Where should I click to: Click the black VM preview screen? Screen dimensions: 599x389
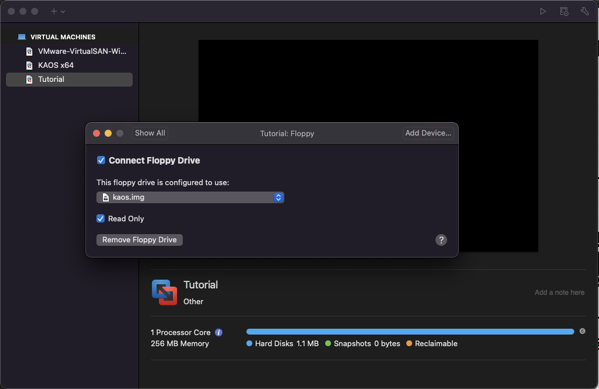pyautogui.click(x=368, y=80)
